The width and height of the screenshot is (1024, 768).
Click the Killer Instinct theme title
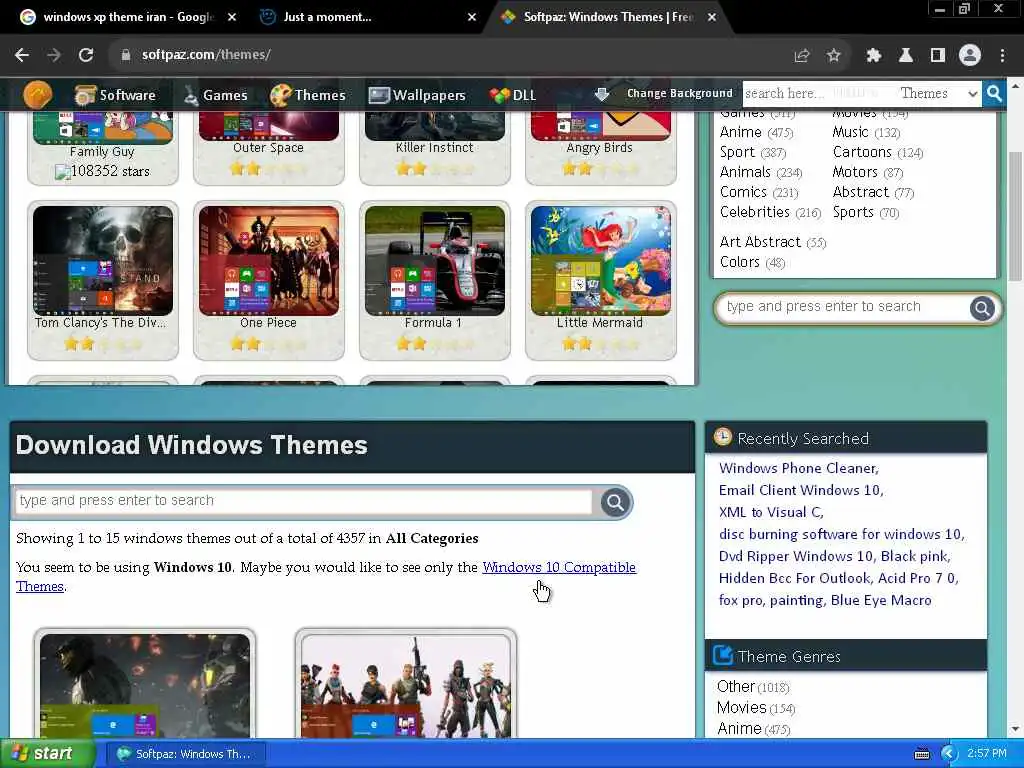(434, 148)
